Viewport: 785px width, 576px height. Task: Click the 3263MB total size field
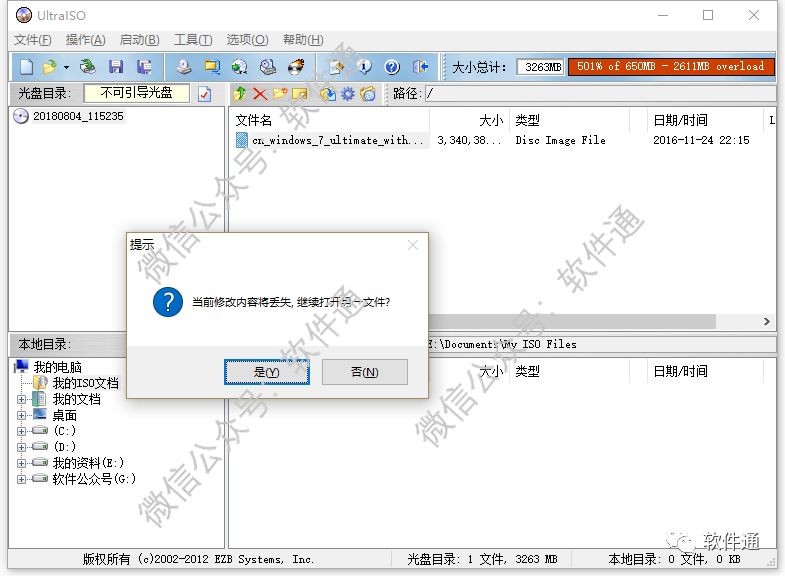(540, 67)
